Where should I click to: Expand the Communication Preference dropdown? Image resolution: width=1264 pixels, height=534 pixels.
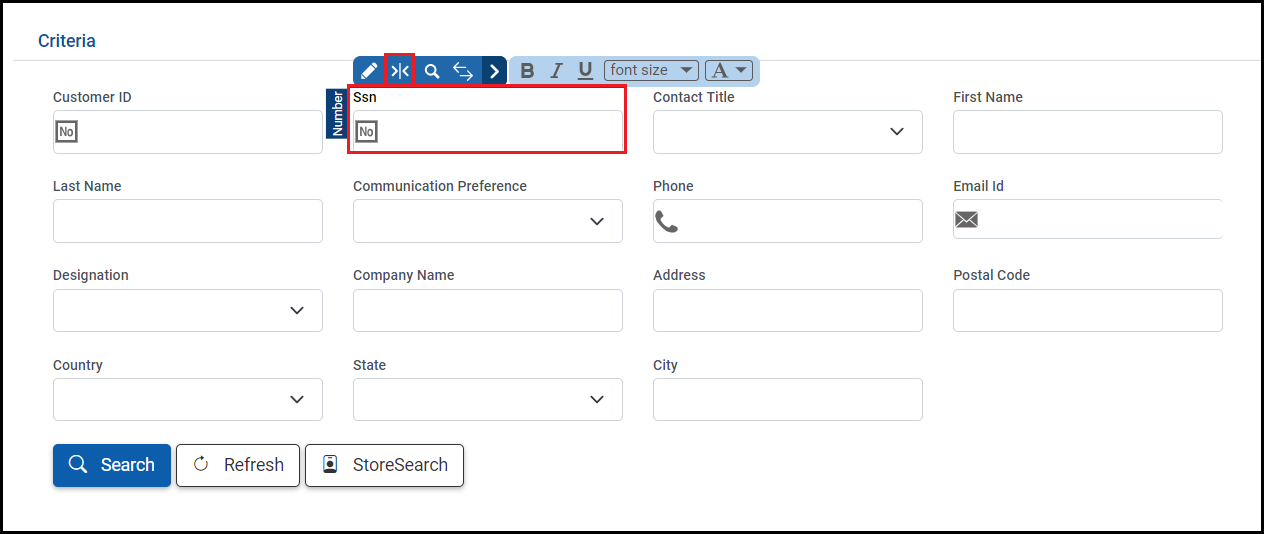[487, 221]
